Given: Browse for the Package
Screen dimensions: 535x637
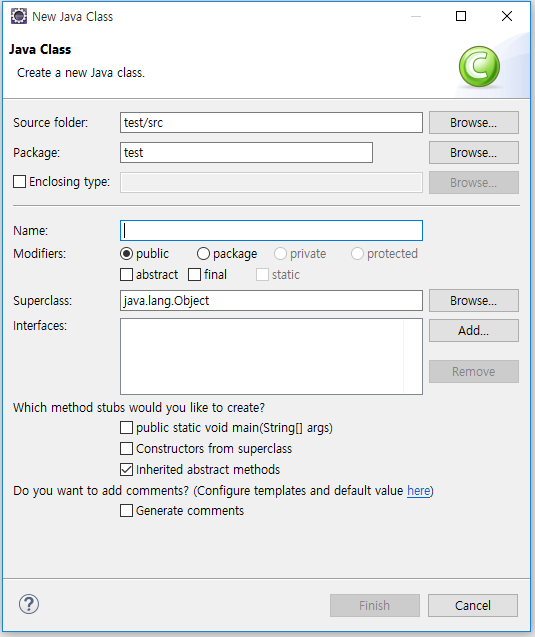Looking at the screenshot, I should 474,152.
